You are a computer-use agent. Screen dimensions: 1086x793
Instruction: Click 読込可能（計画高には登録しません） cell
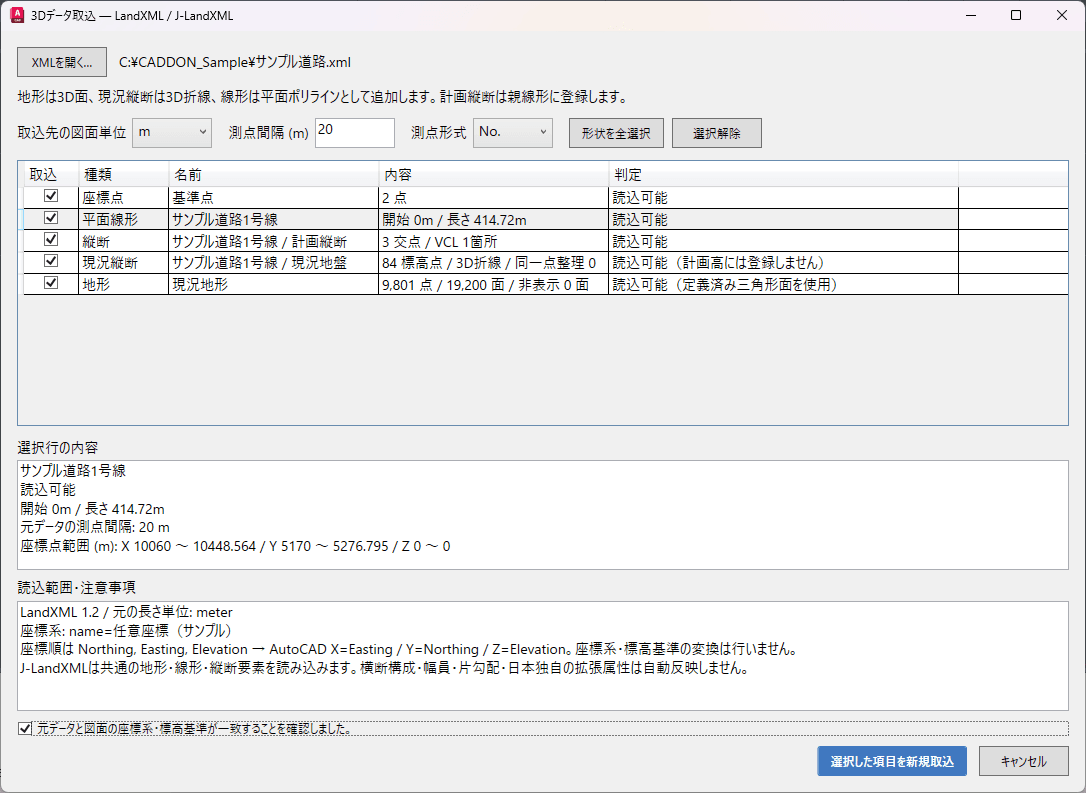click(783, 262)
